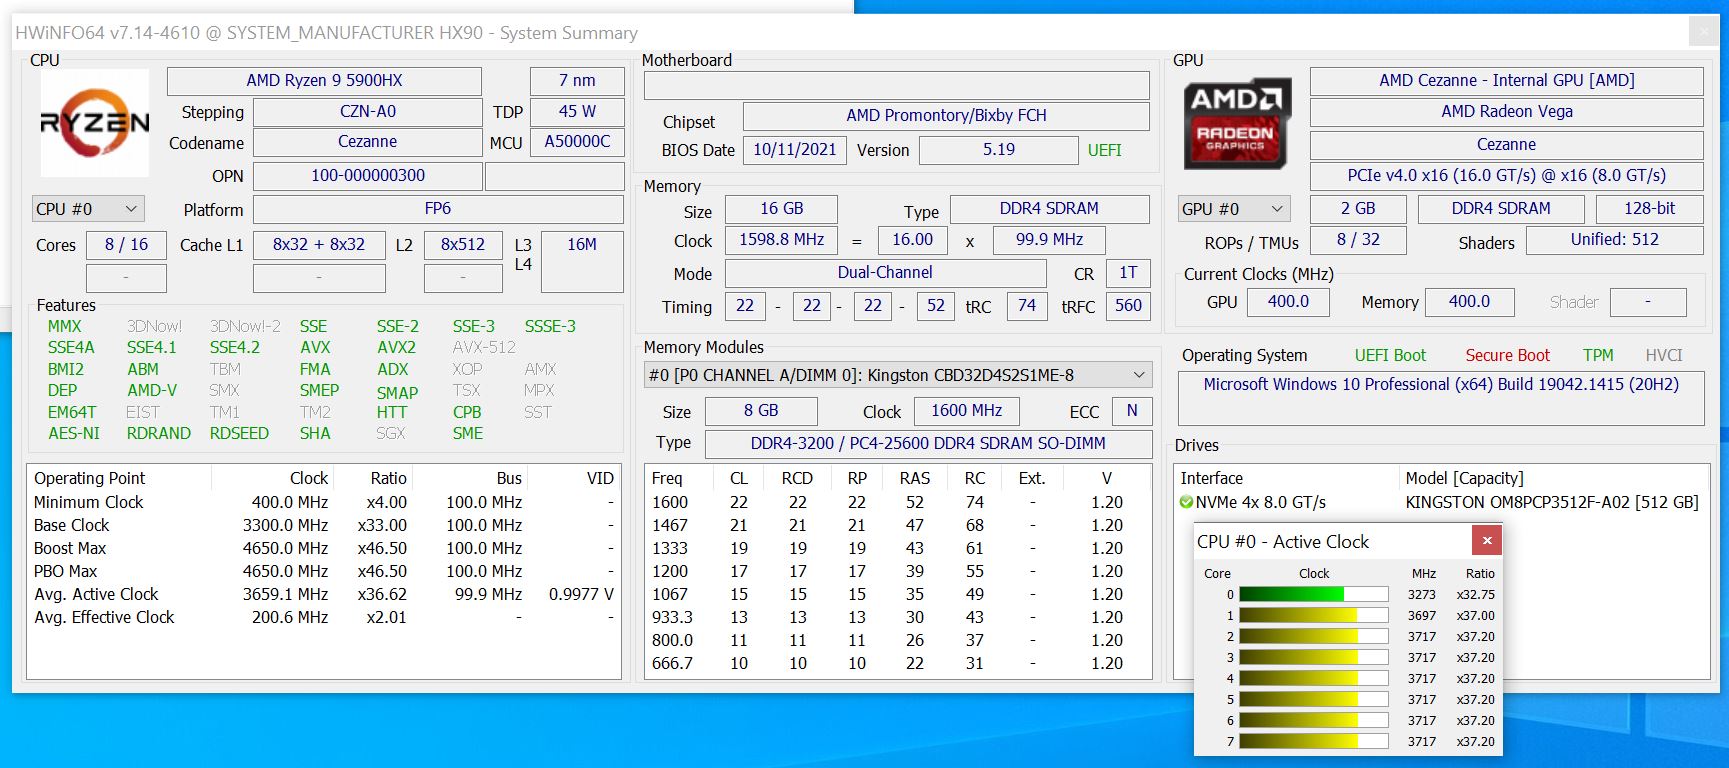Screen dimensions: 1729x768
Task: Click the Cores 8 / 16 field
Action: (126, 245)
